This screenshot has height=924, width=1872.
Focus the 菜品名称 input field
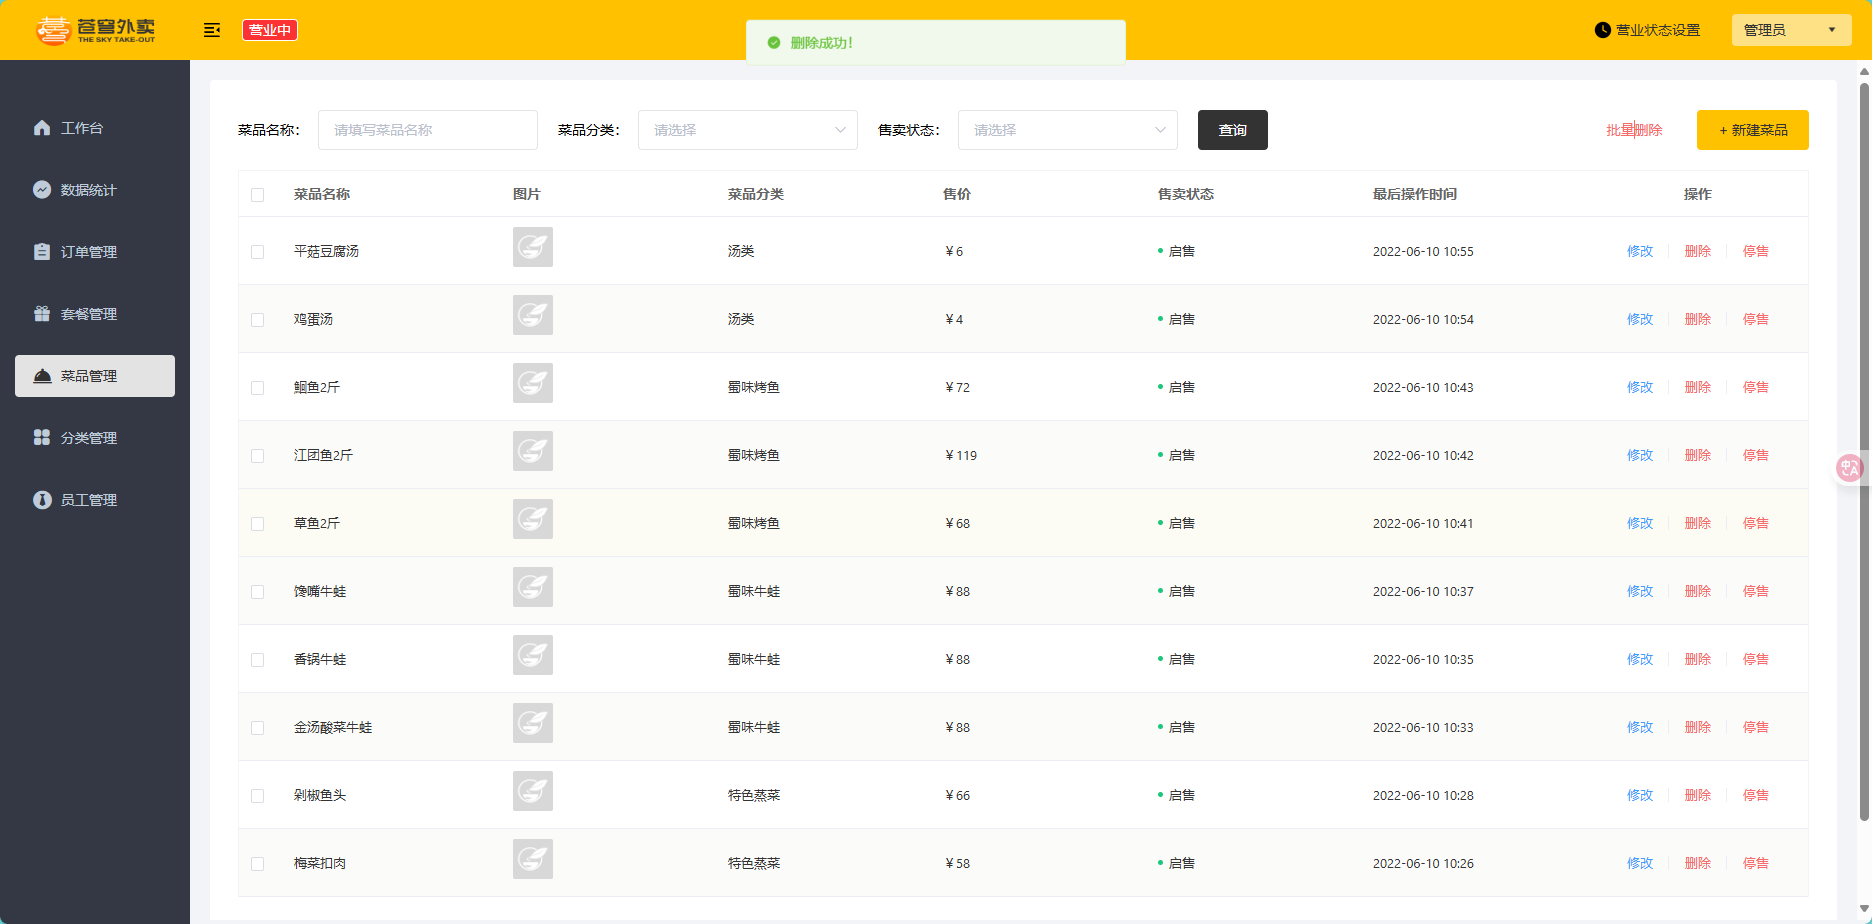427,130
